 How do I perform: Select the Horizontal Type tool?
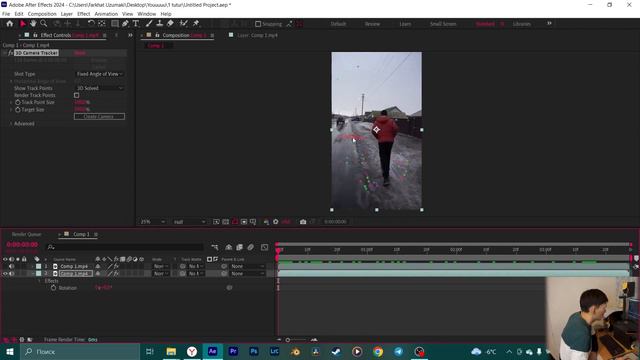click(136, 24)
